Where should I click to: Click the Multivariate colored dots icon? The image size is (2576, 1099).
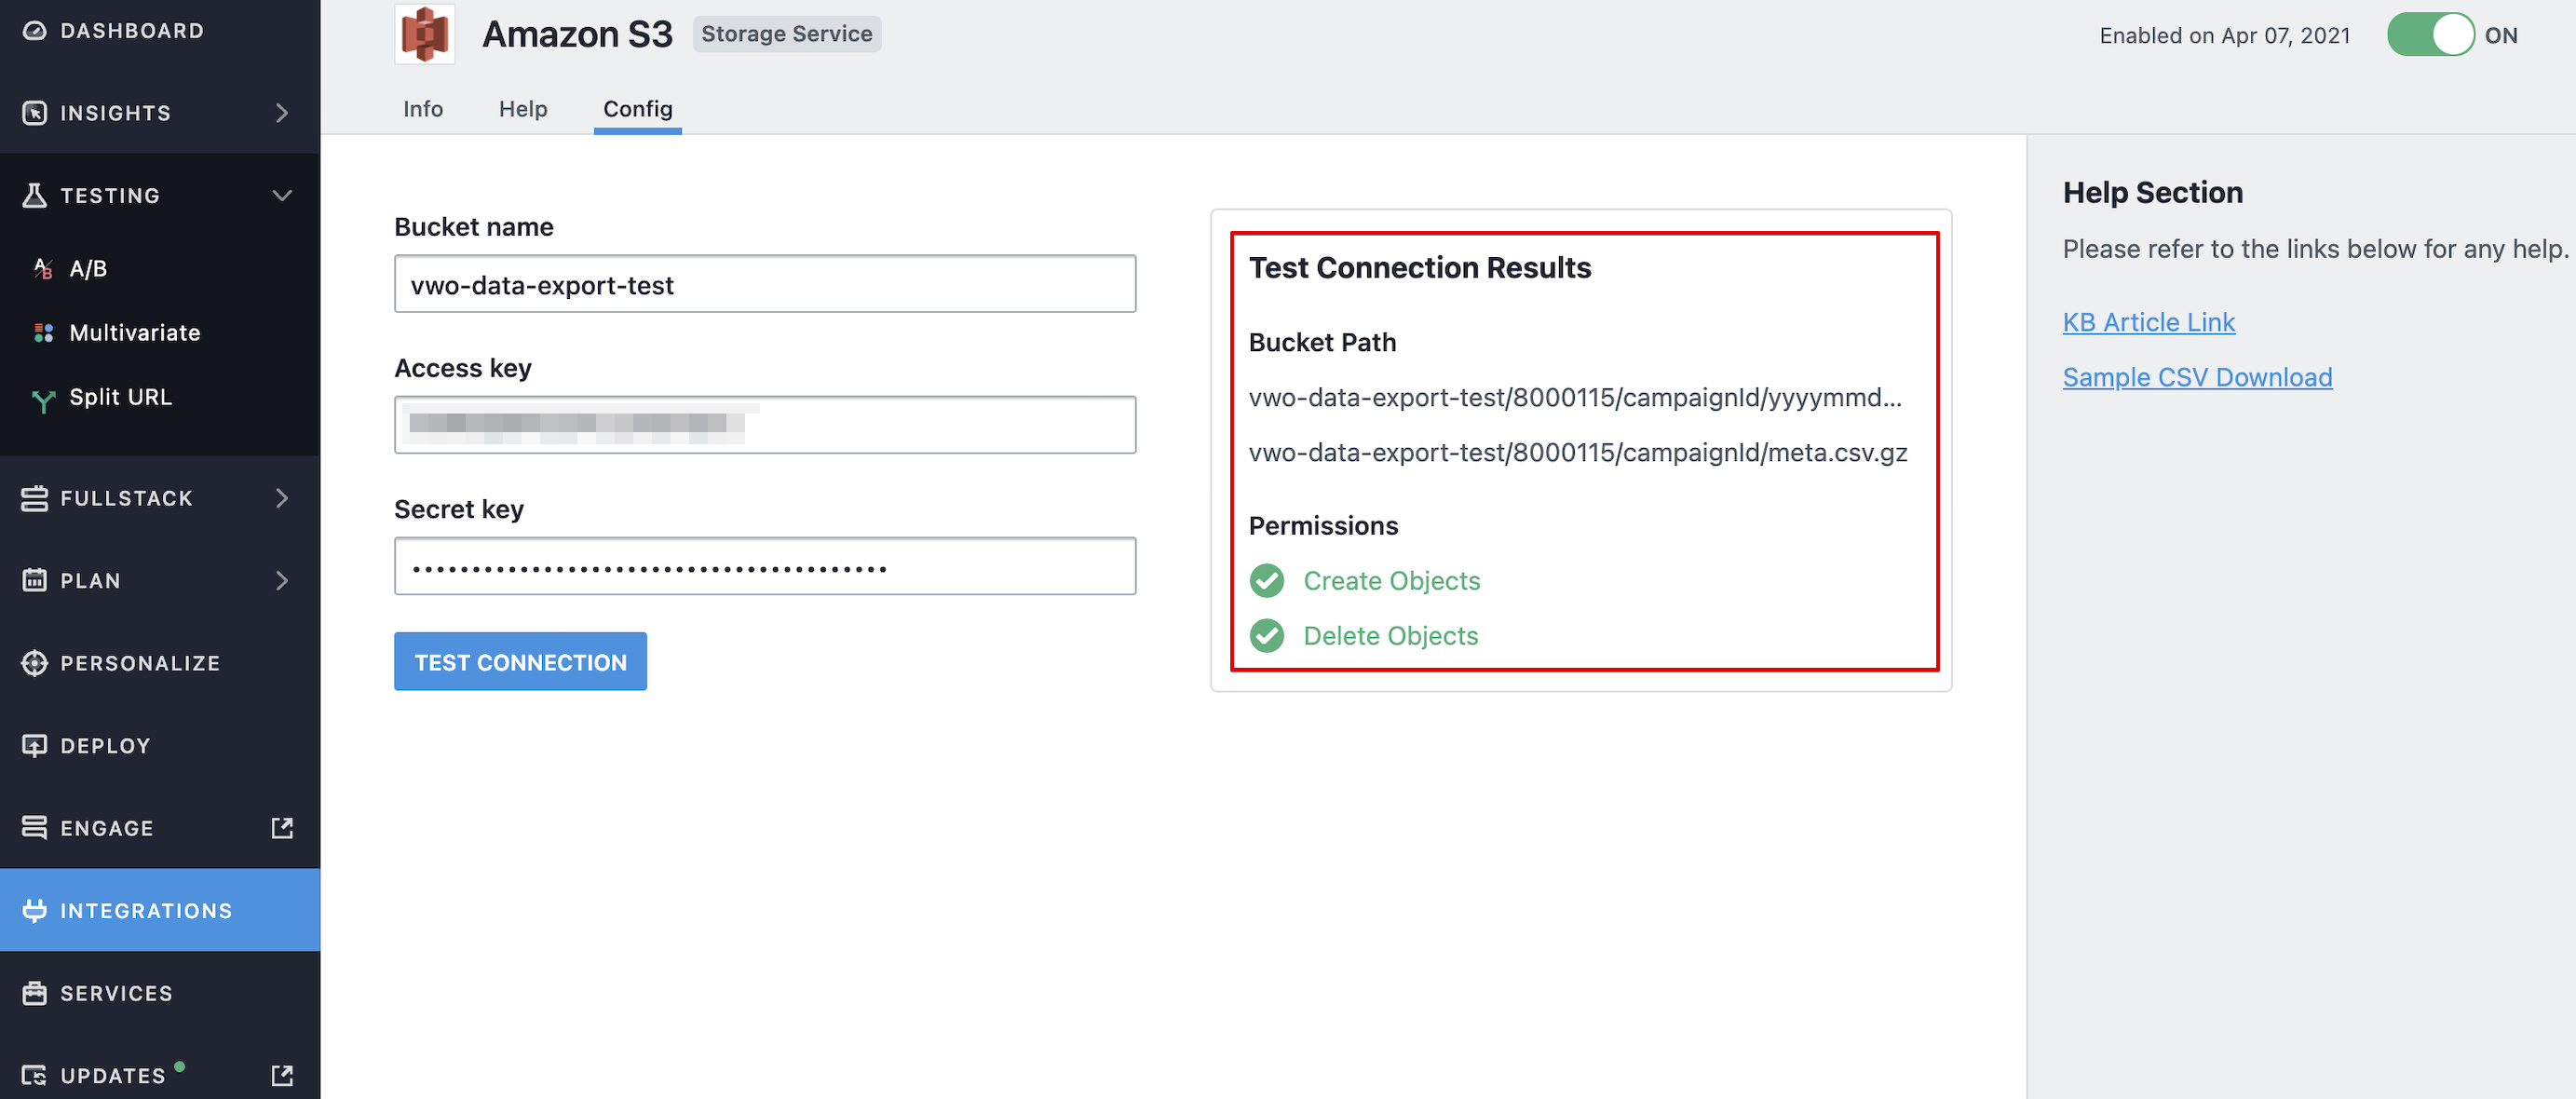click(x=43, y=333)
